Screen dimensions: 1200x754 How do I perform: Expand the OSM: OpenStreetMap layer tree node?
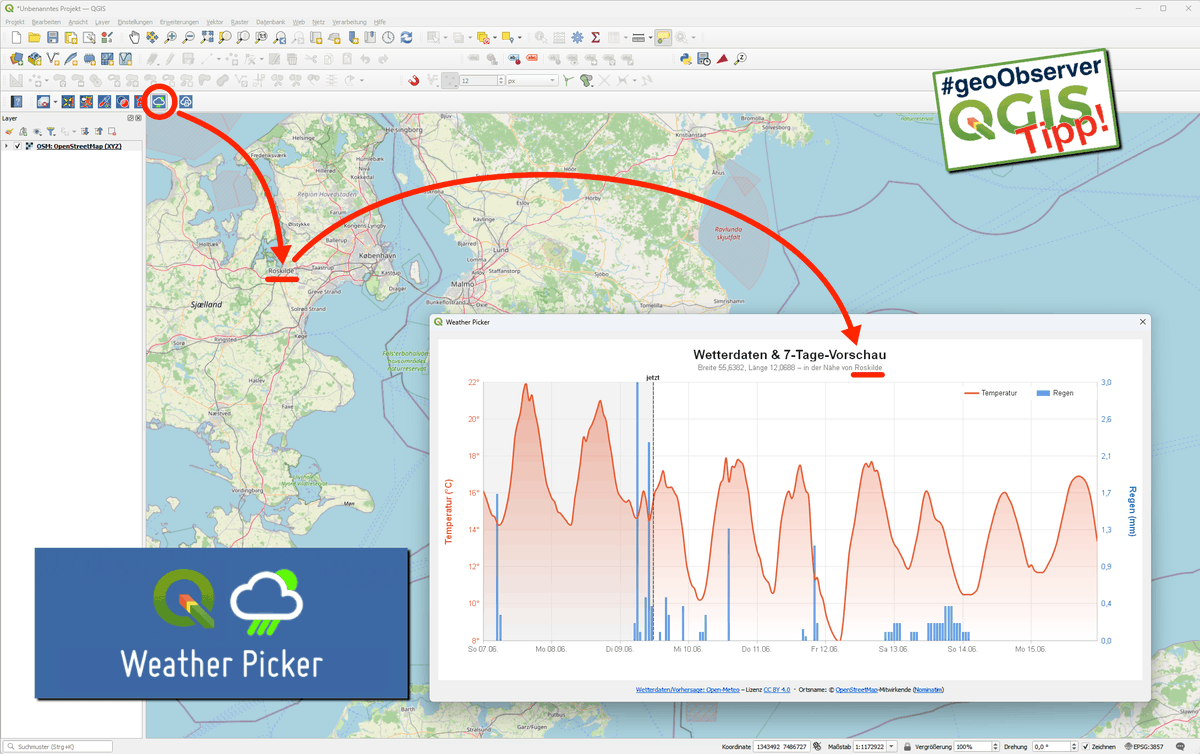pyautogui.click(x=6, y=146)
